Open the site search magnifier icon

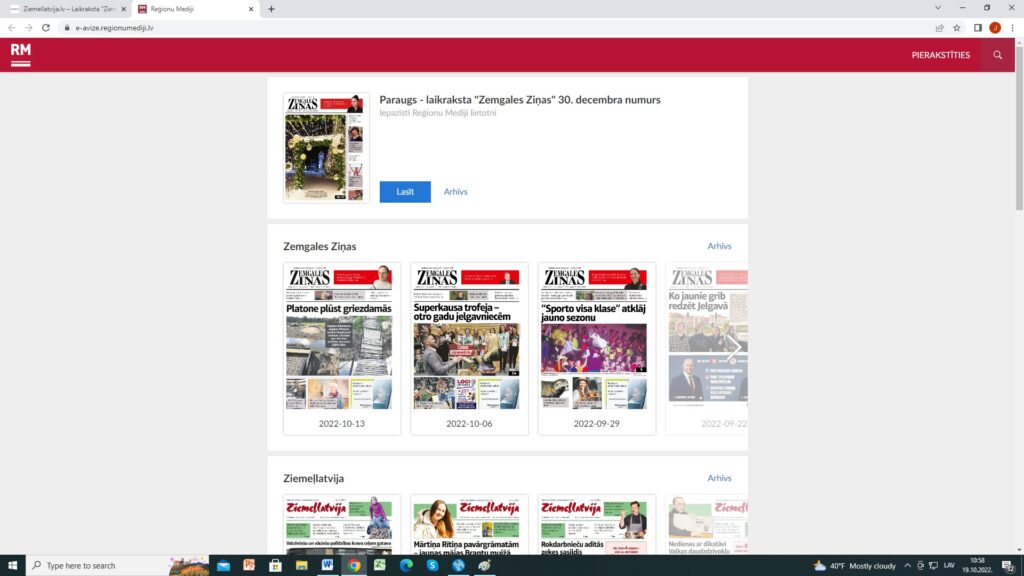tap(997, 55)
